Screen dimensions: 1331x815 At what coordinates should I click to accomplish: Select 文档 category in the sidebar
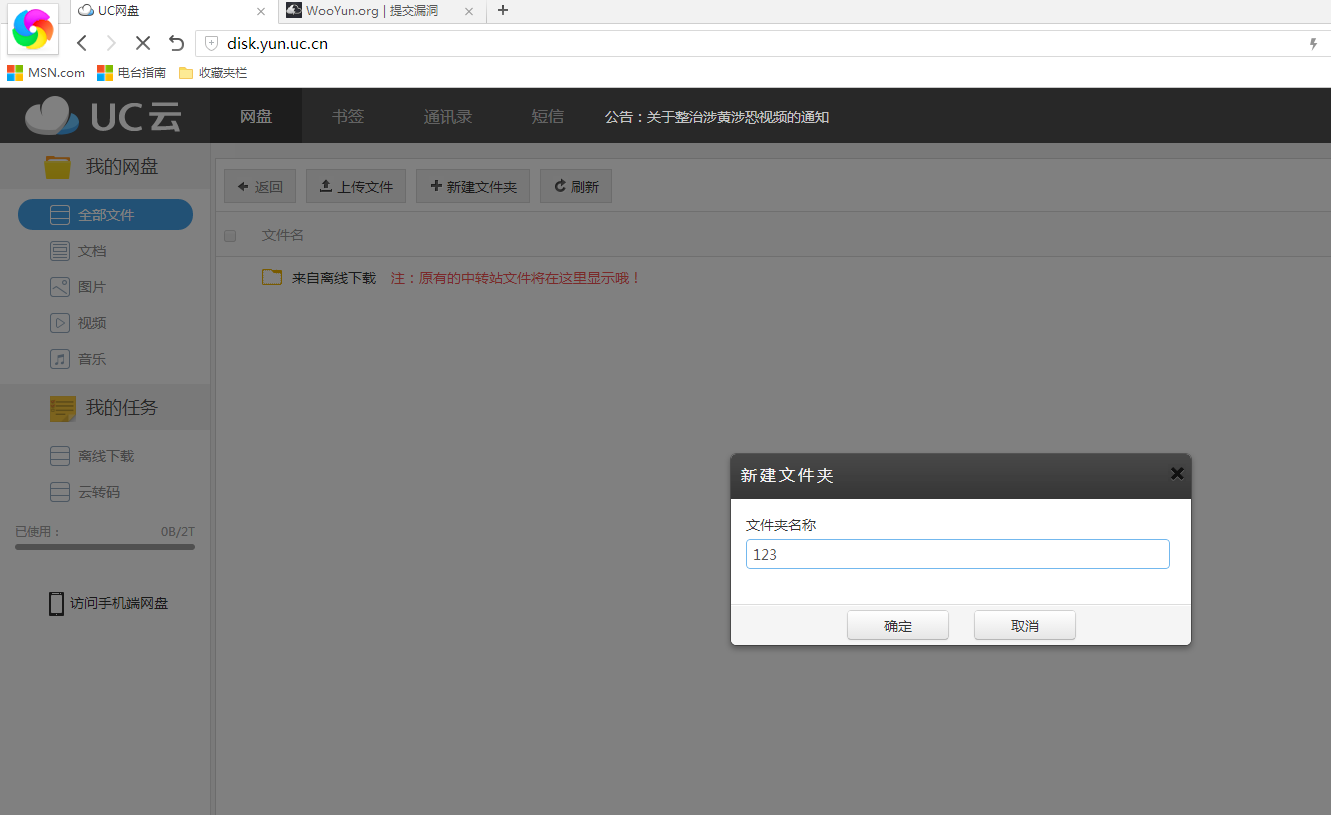78,251
